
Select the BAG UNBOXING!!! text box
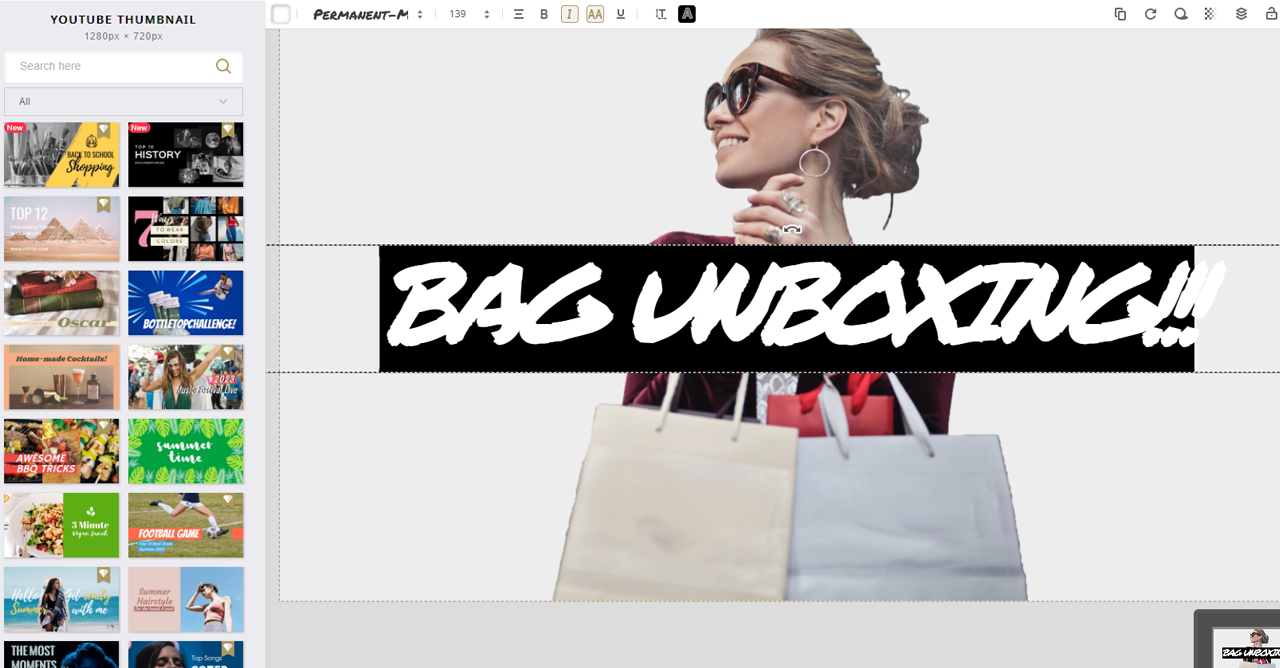787,308
